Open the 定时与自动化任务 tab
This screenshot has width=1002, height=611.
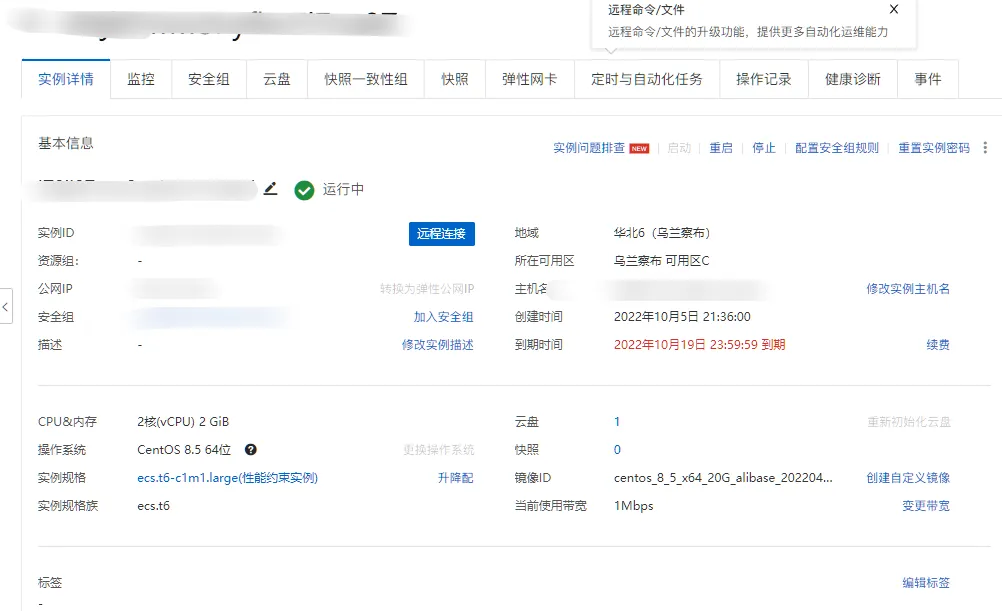(x=647, y=79)
